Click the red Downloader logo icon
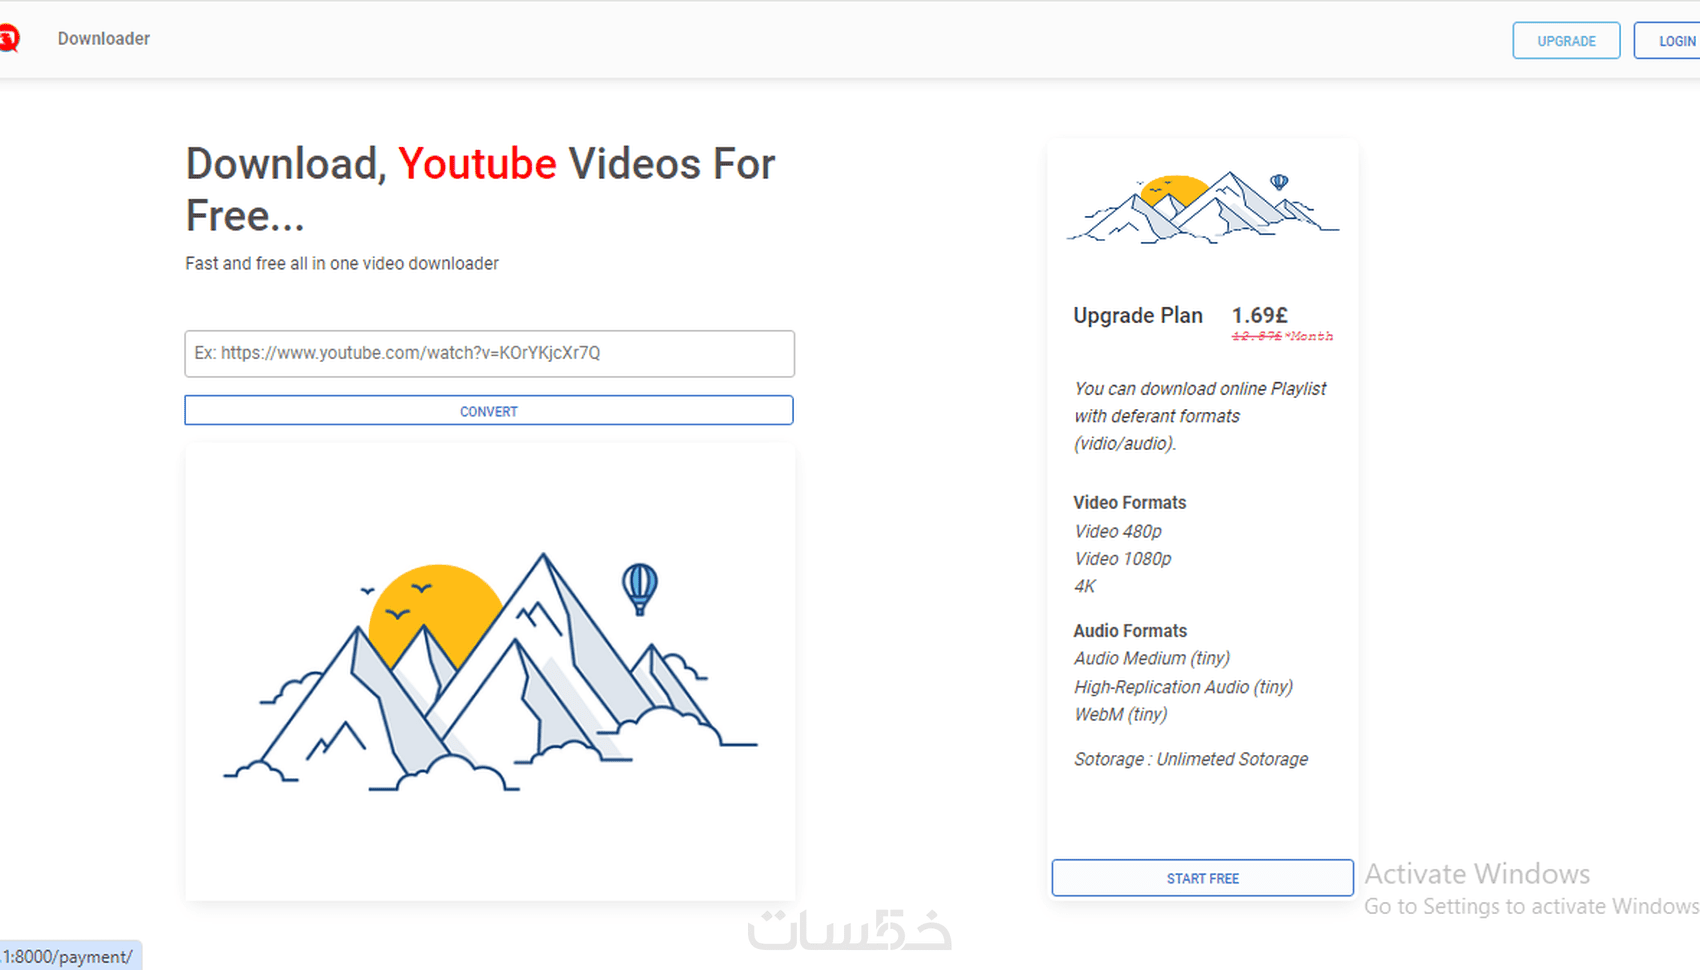The width and height of the screenshot is (1700, 970). tap(9, 39)
